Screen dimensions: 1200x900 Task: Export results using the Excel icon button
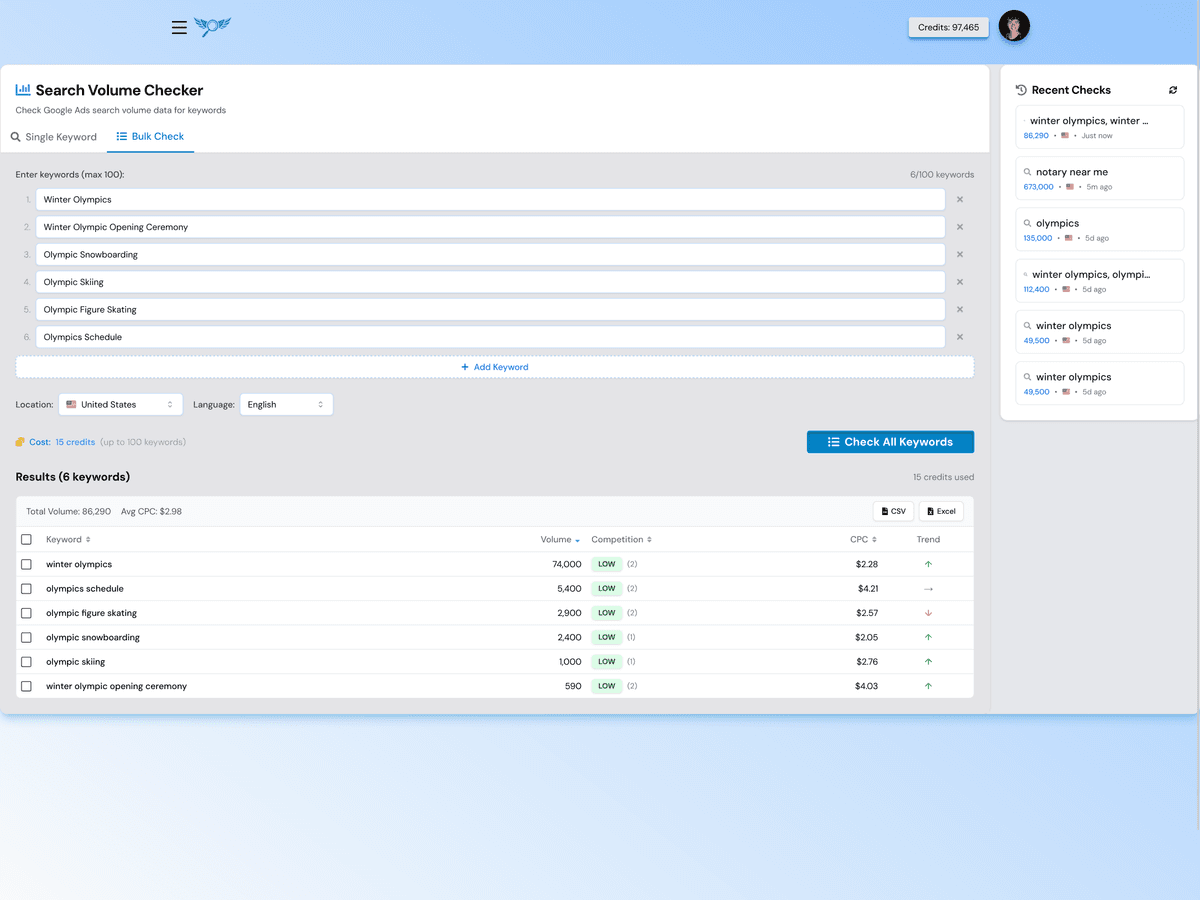pyautogui.click(x=940, y=510)
